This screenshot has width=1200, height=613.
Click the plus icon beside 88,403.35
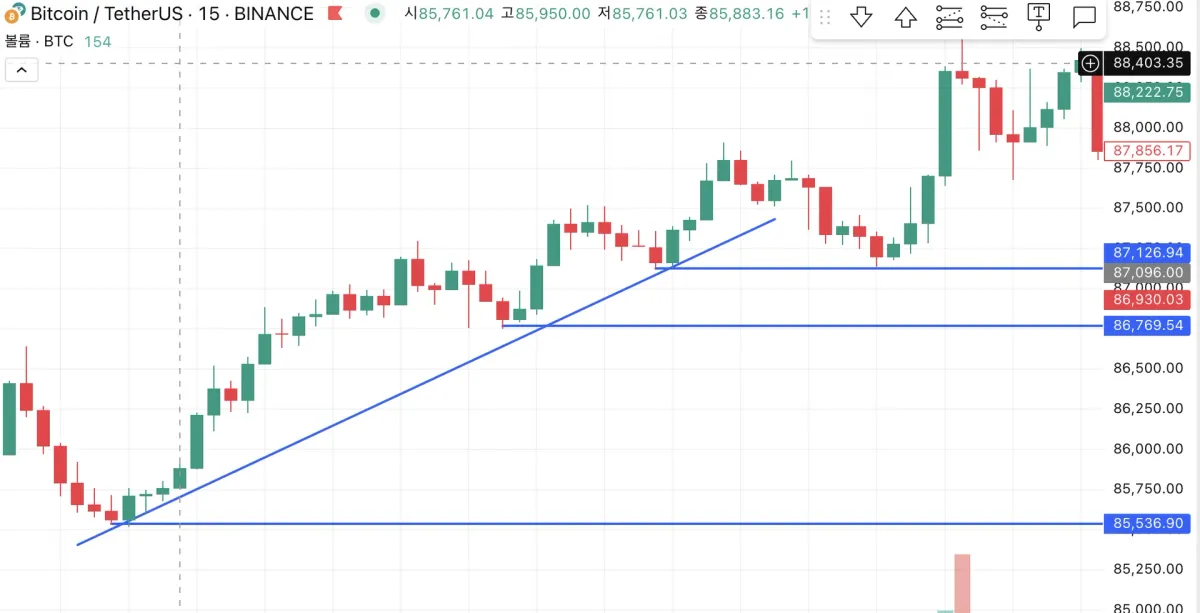point(1090,63)
